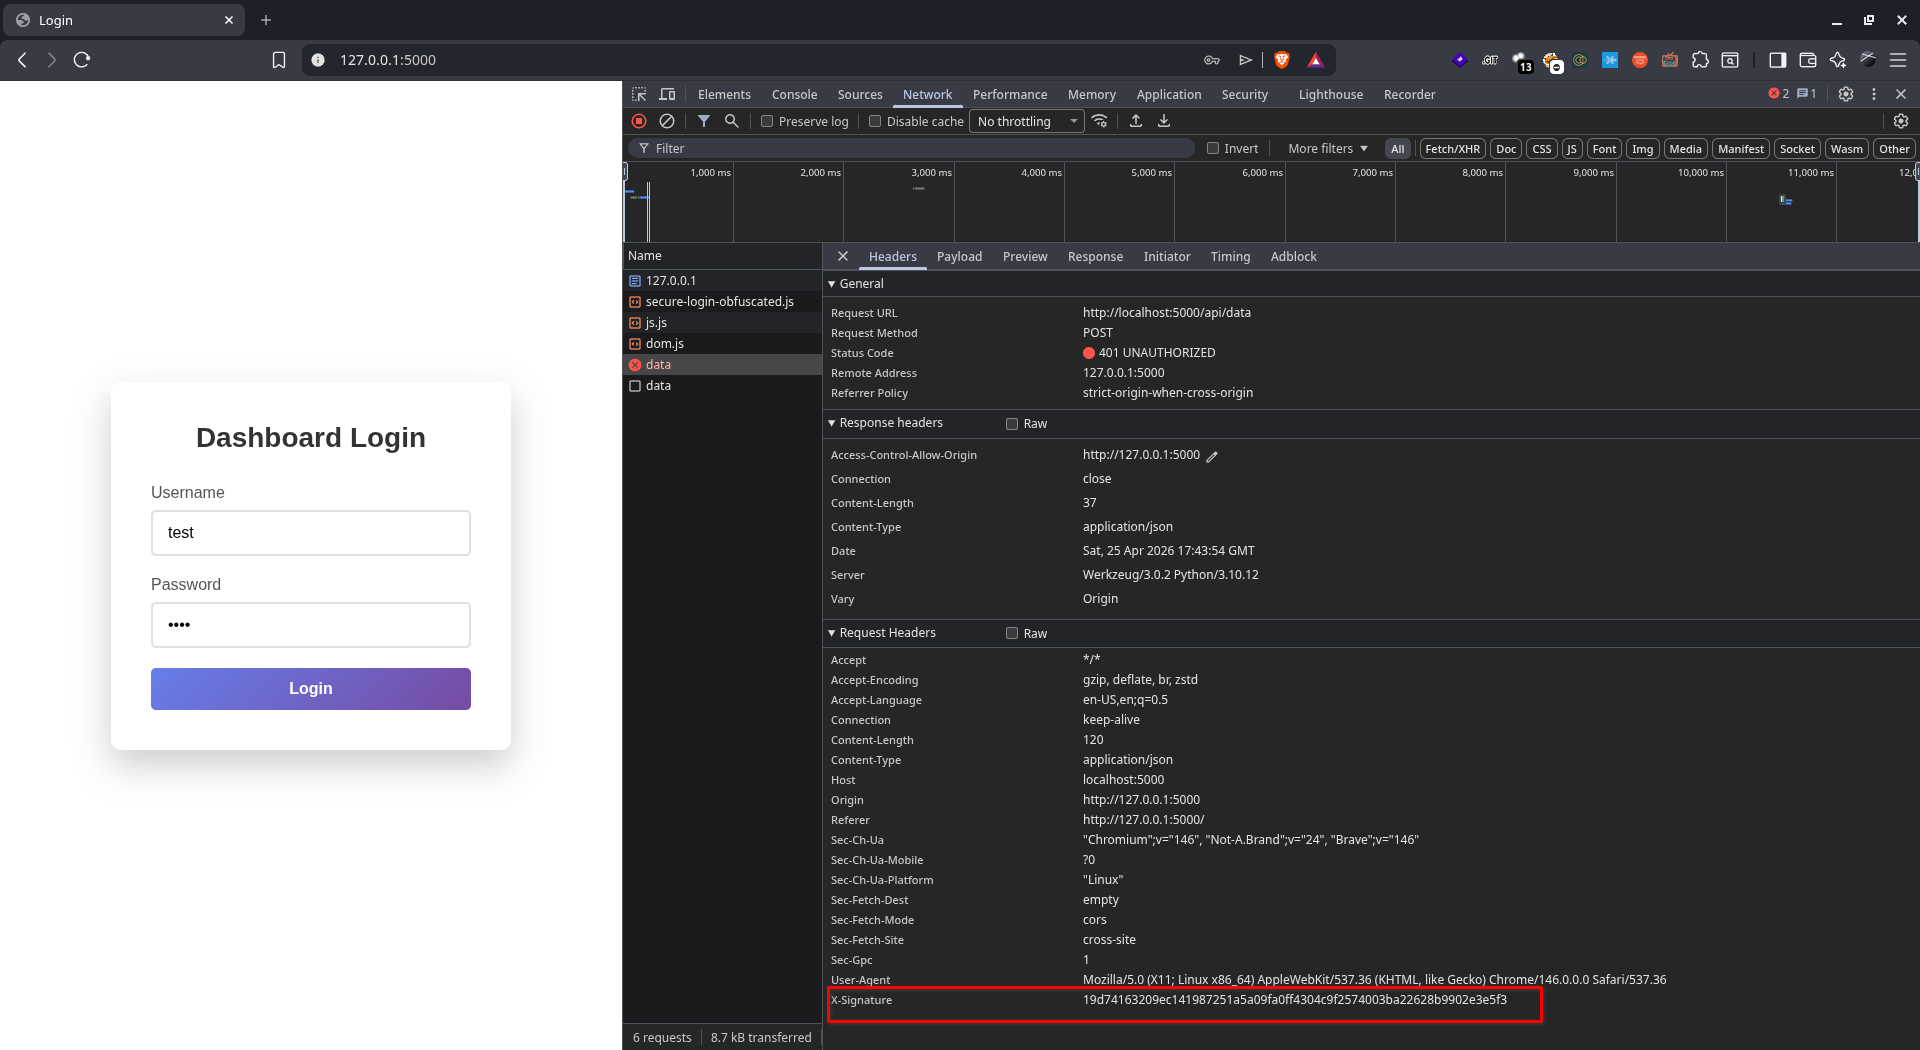Open network search magnifier
The image size is (1920, 1050).
pos(732,121)
